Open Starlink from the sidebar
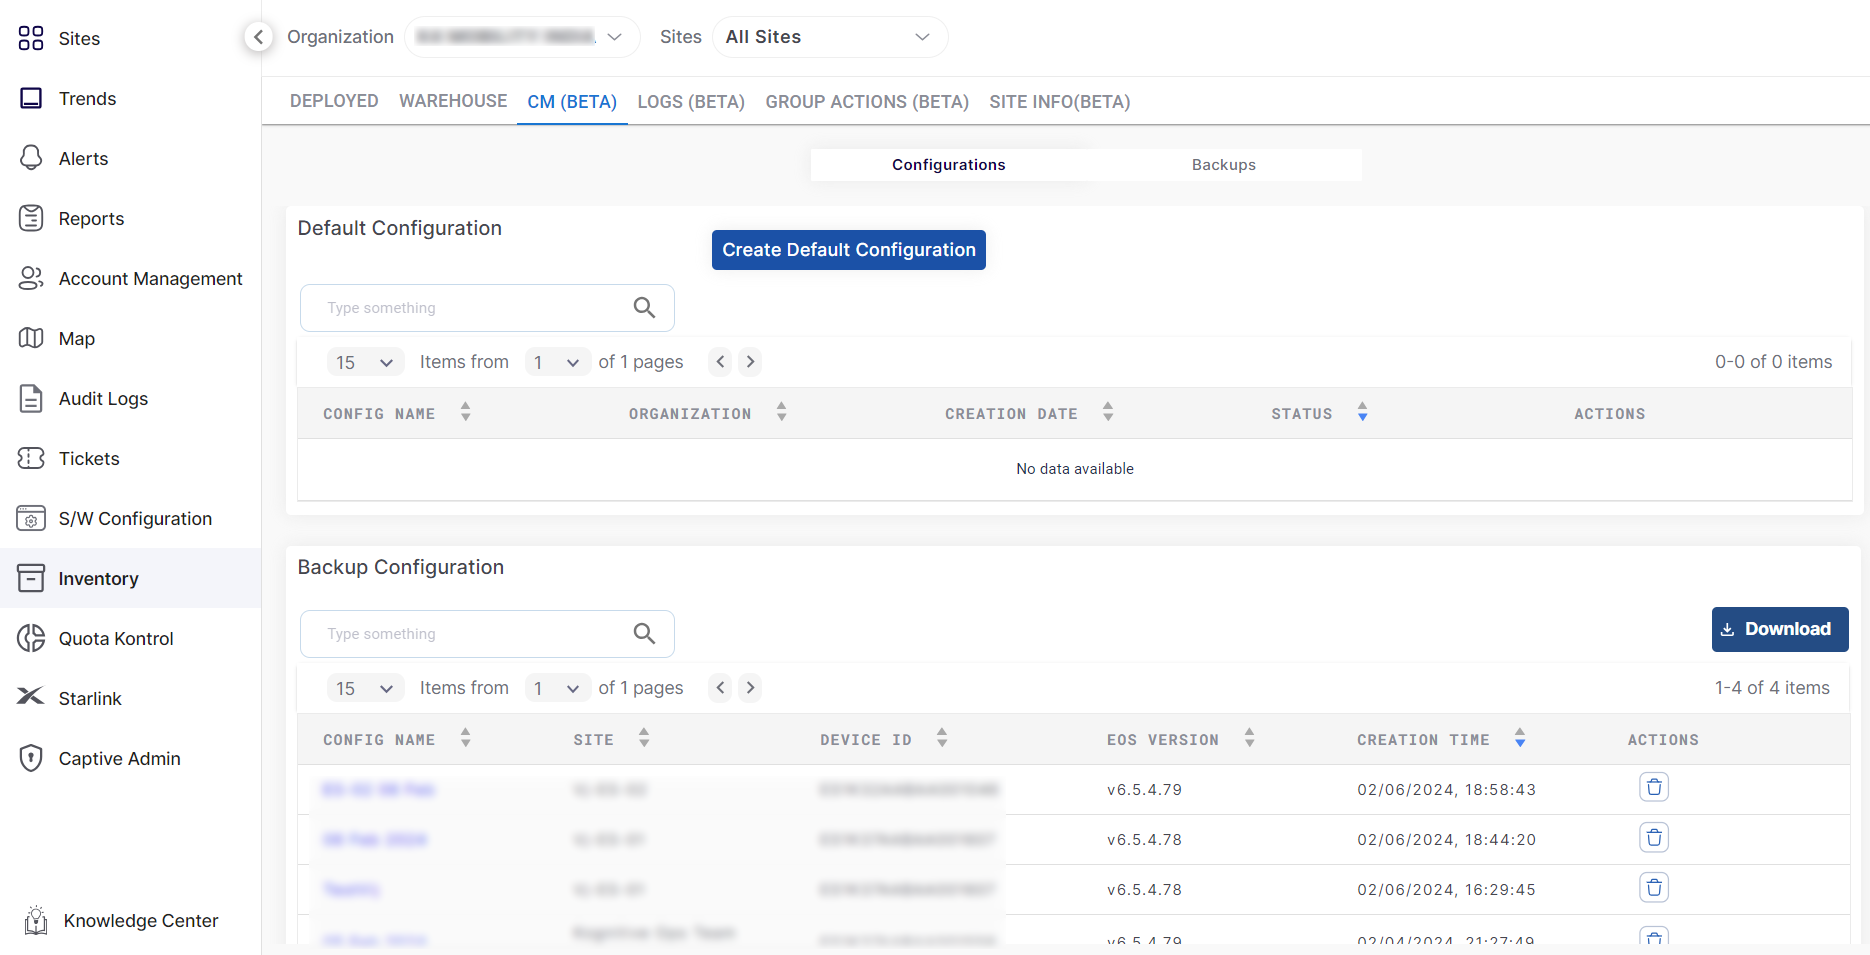Screen dimensions: 1870x955 coord(89,698)
